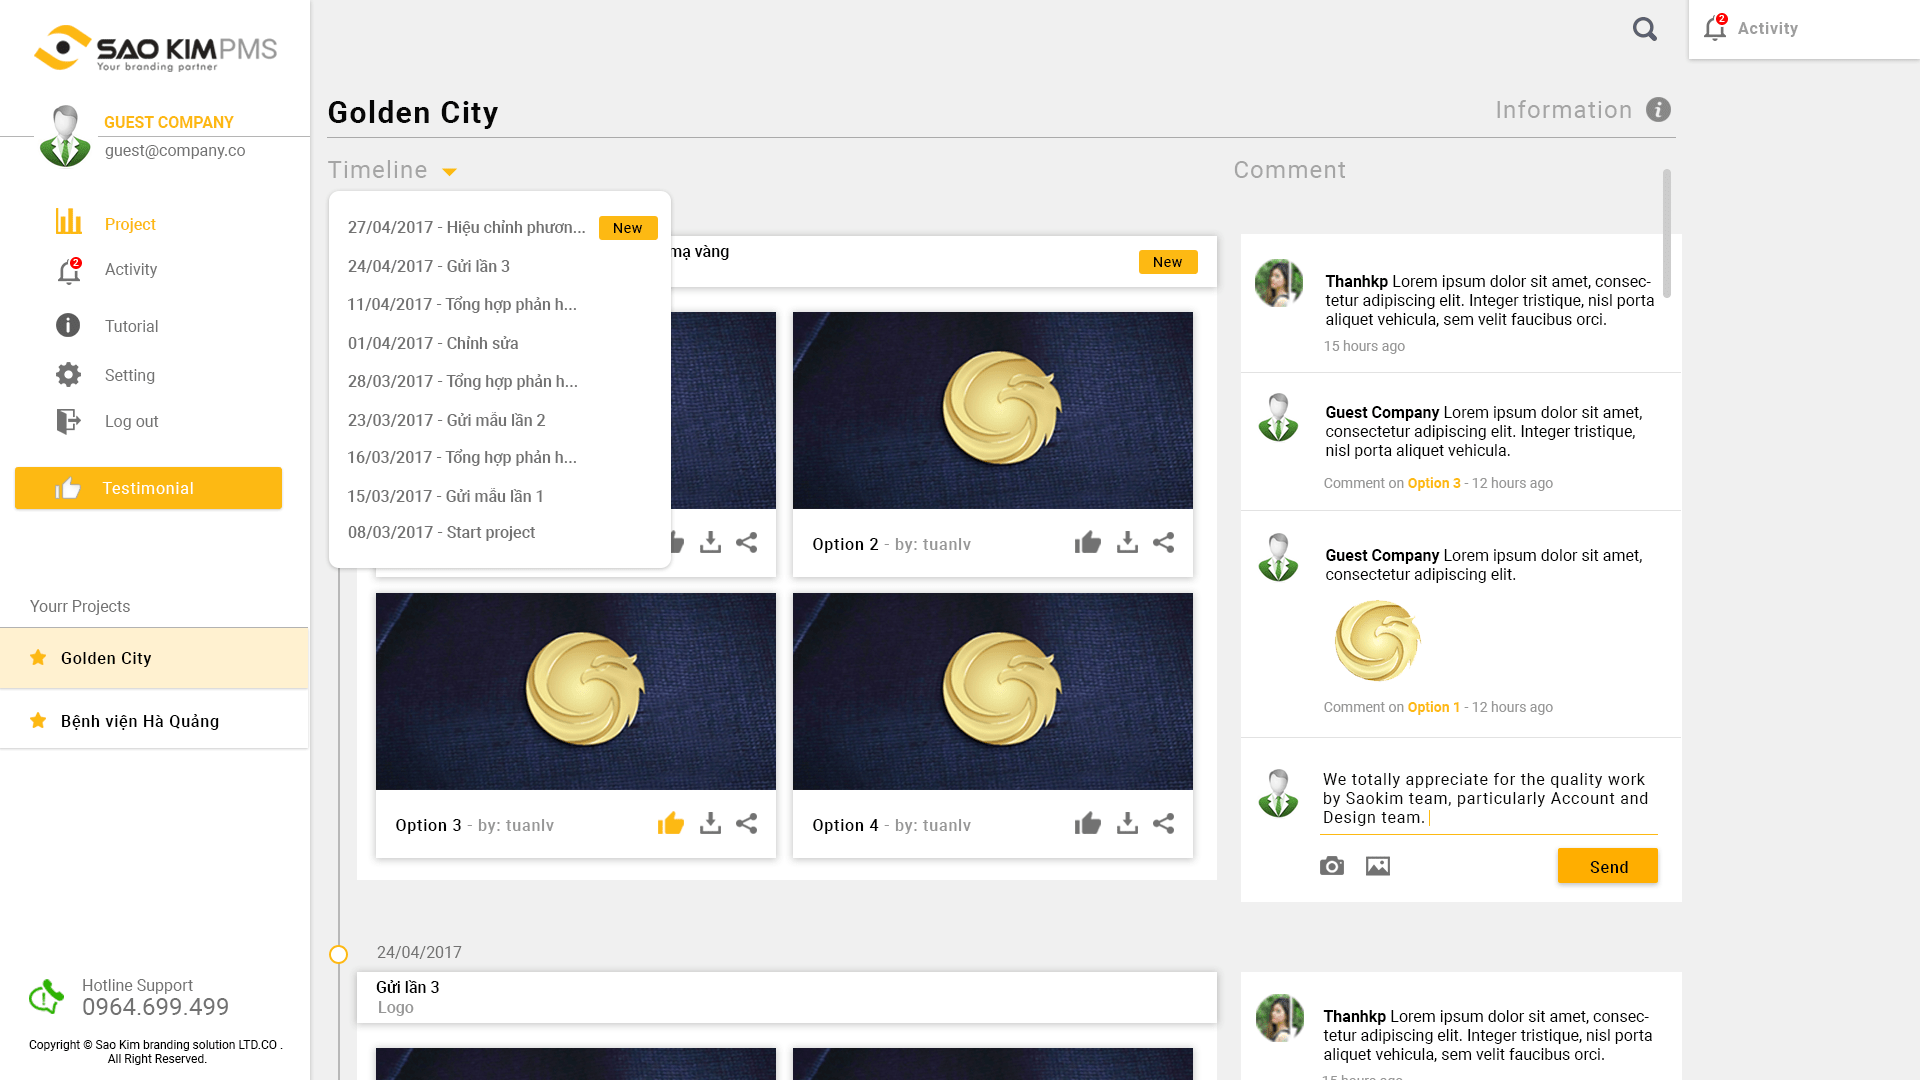
Task: Go to Setting in sidebar
Action: click(129, 375)
